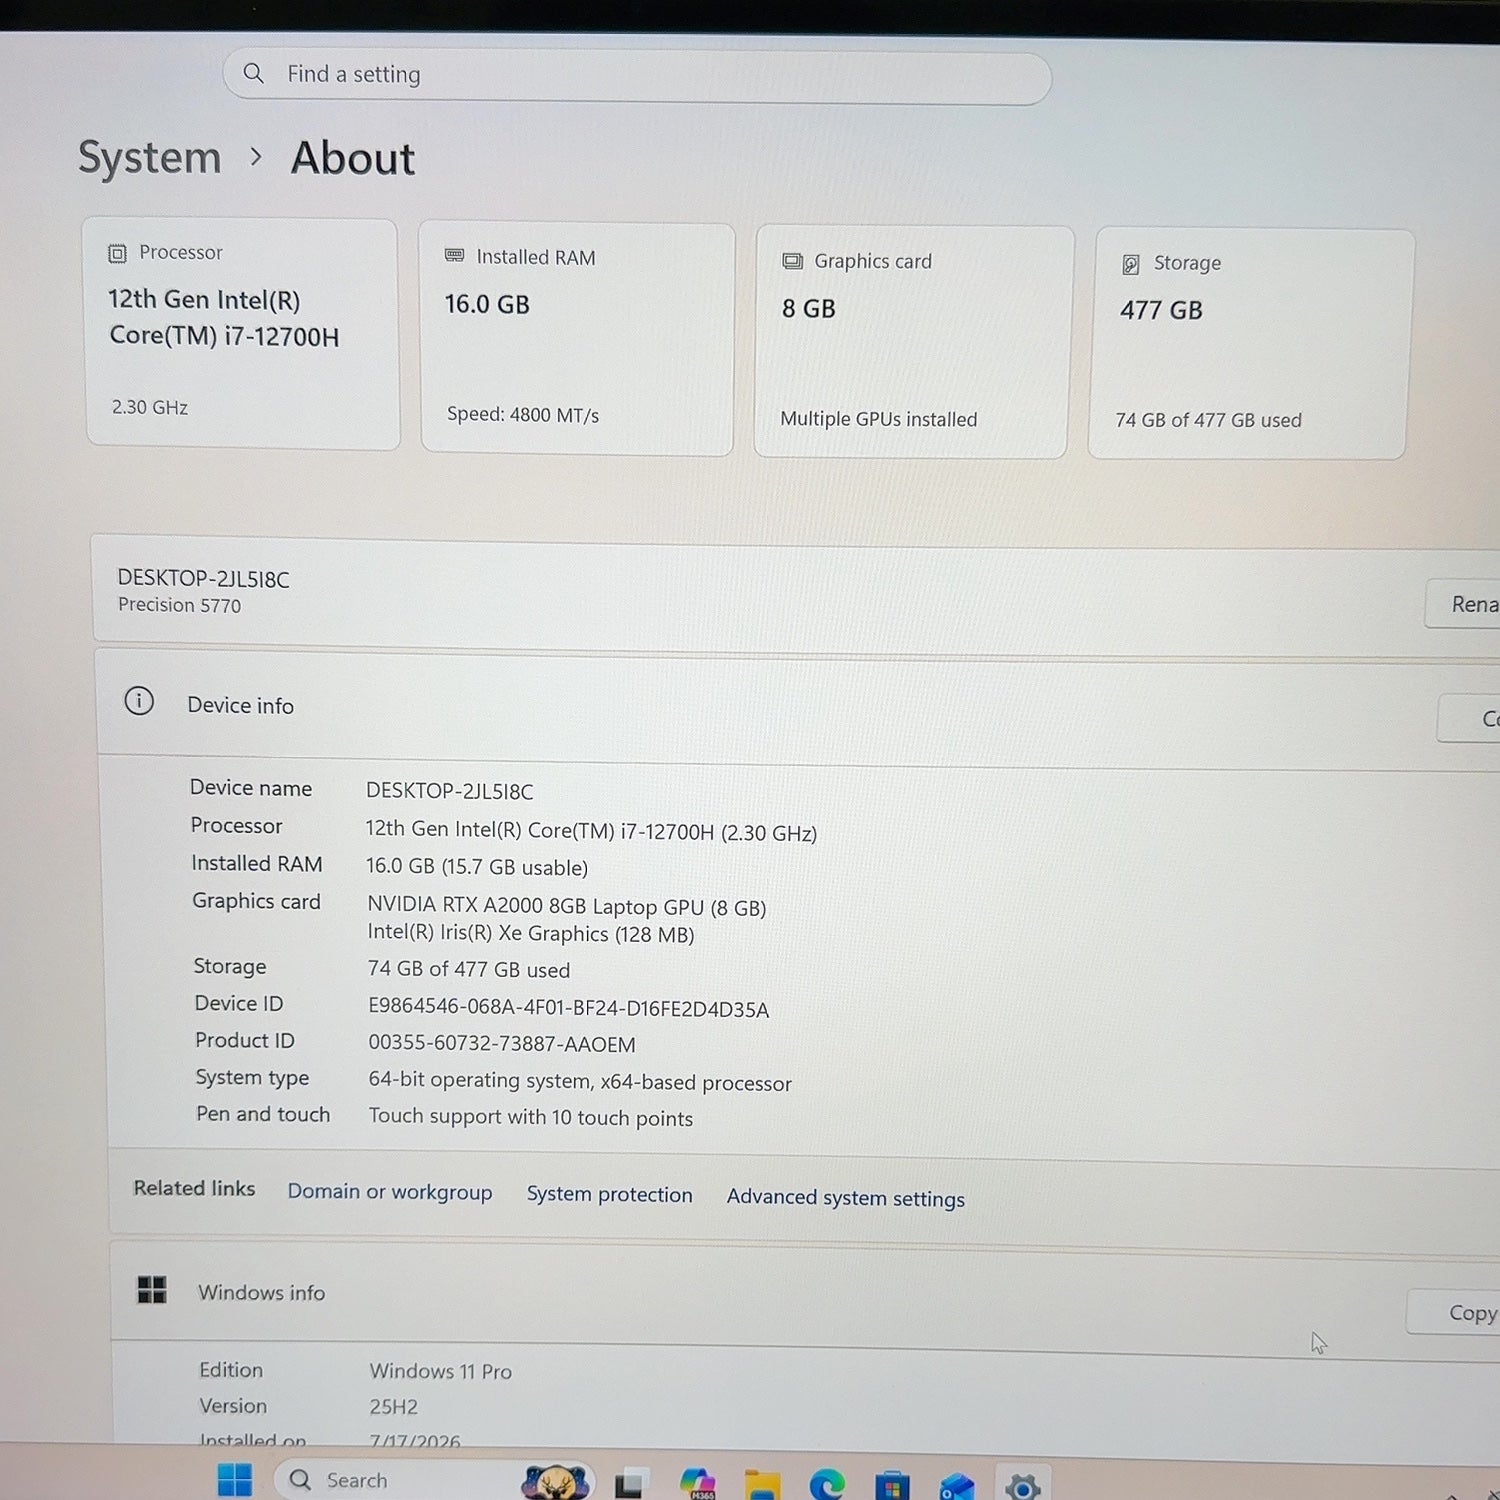Screen dimensions: 1500x1500
Task: Click the magnifier icon in settings search
Action: 254,73
